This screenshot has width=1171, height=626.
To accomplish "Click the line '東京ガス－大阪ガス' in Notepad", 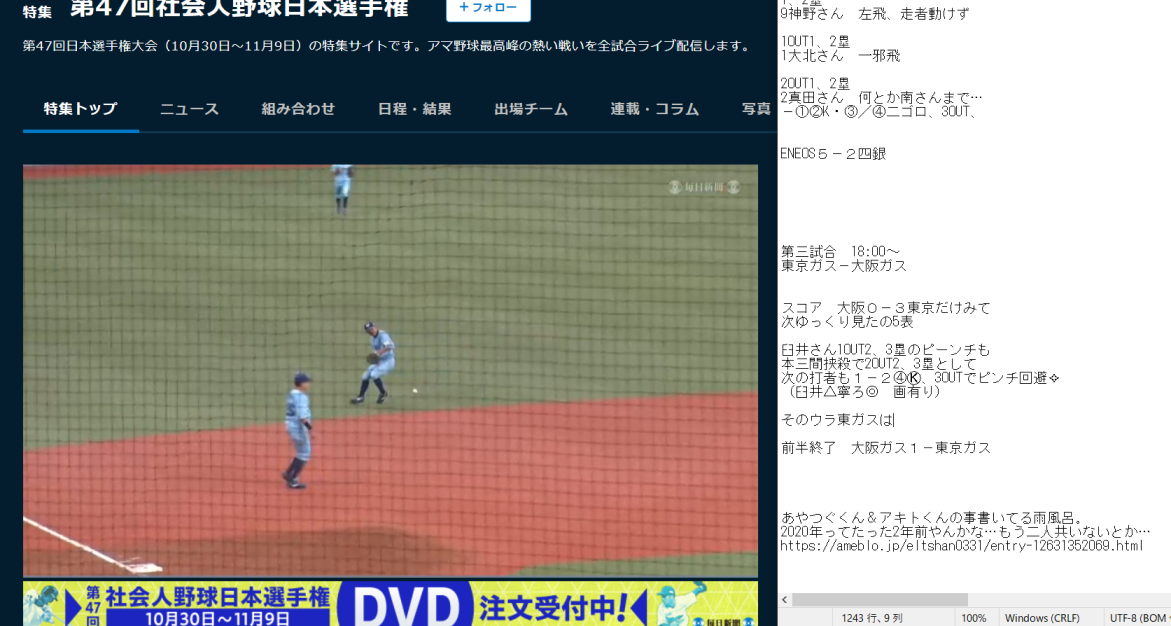I will click(844, 265).
